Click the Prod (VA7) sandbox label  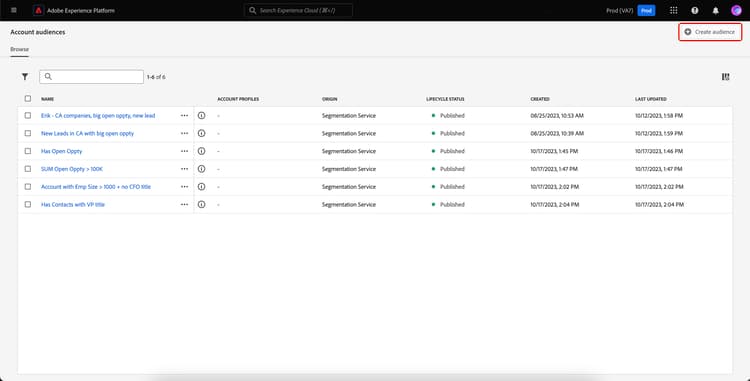(620, 11)
